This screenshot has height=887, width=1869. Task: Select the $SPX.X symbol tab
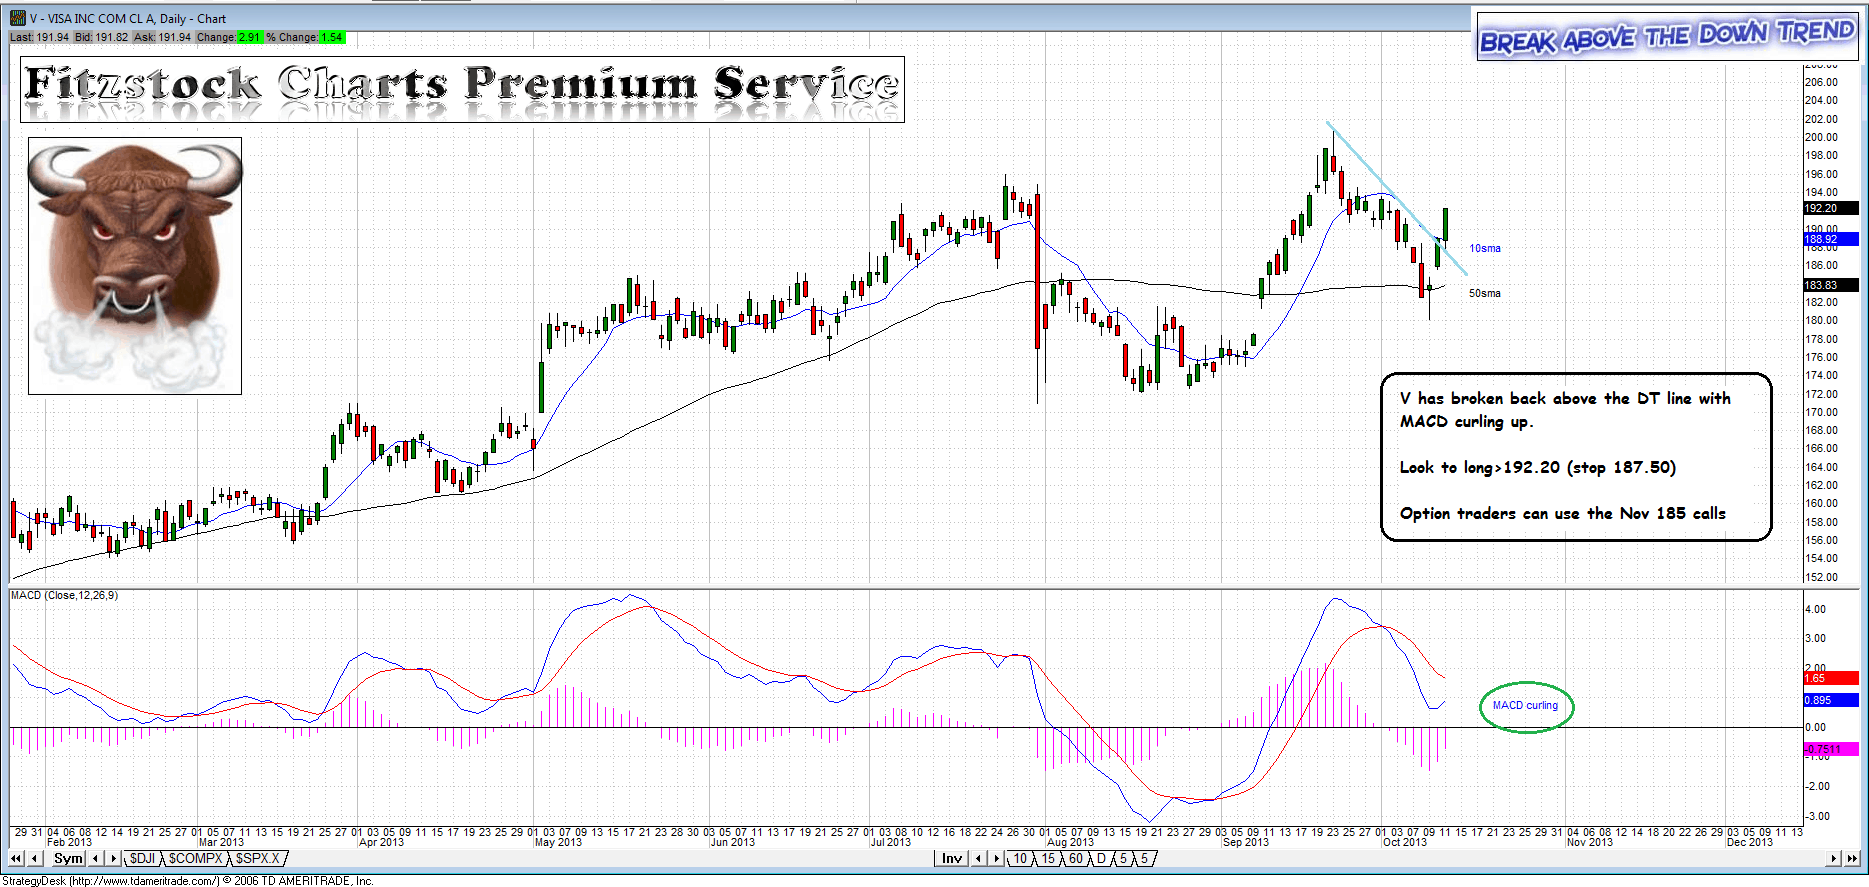[258, 858]
